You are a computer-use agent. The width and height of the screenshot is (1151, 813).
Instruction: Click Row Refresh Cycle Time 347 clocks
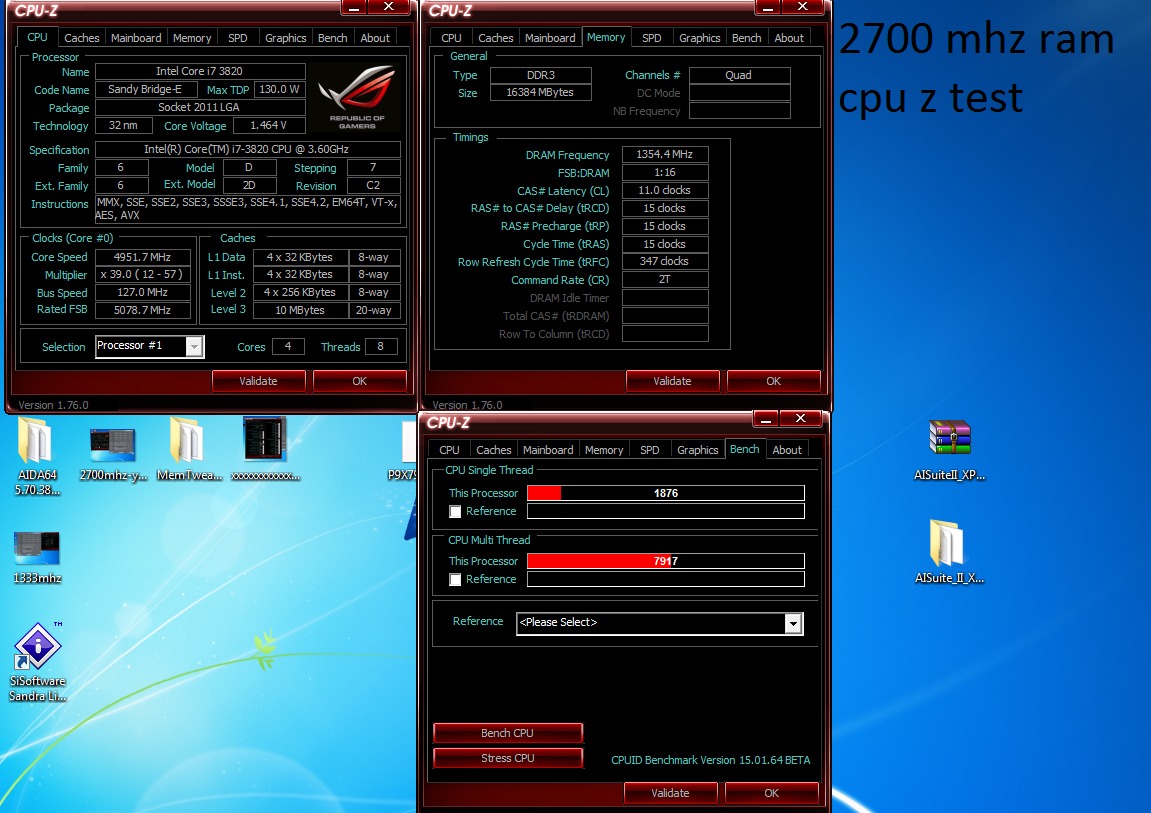(x=664, y=262)
